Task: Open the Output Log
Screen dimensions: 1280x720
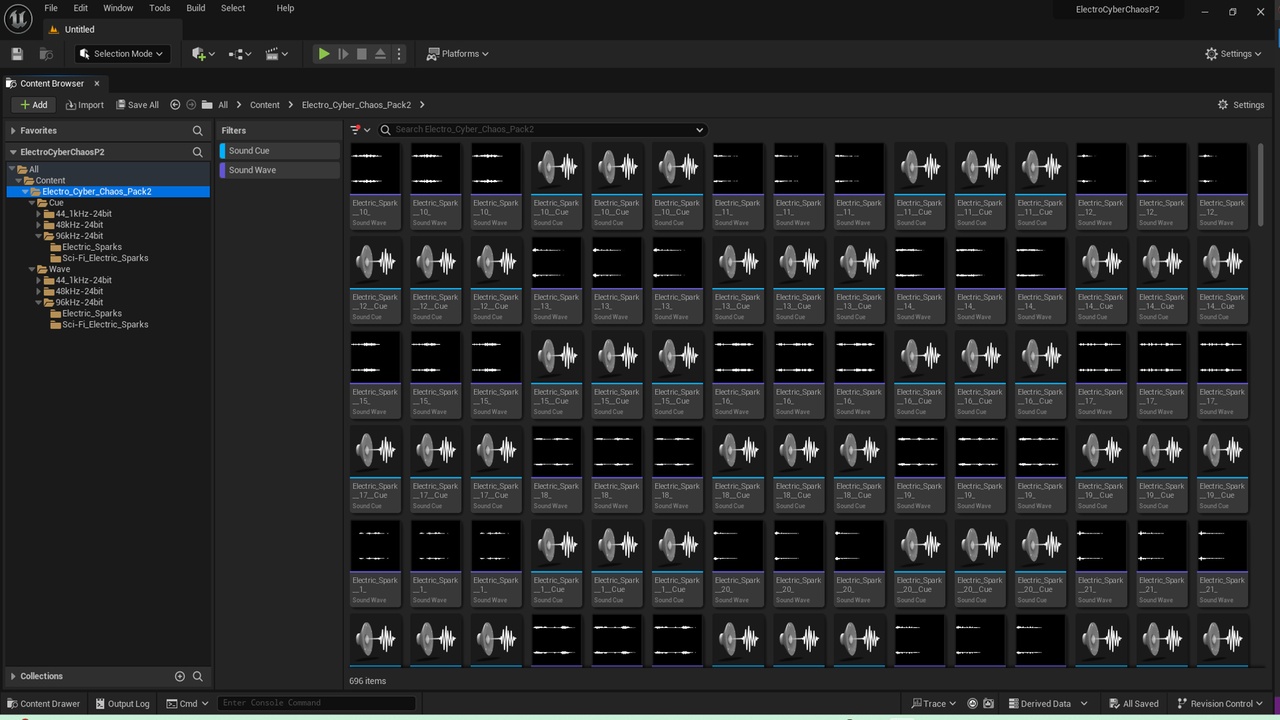Action: [122, 703]
